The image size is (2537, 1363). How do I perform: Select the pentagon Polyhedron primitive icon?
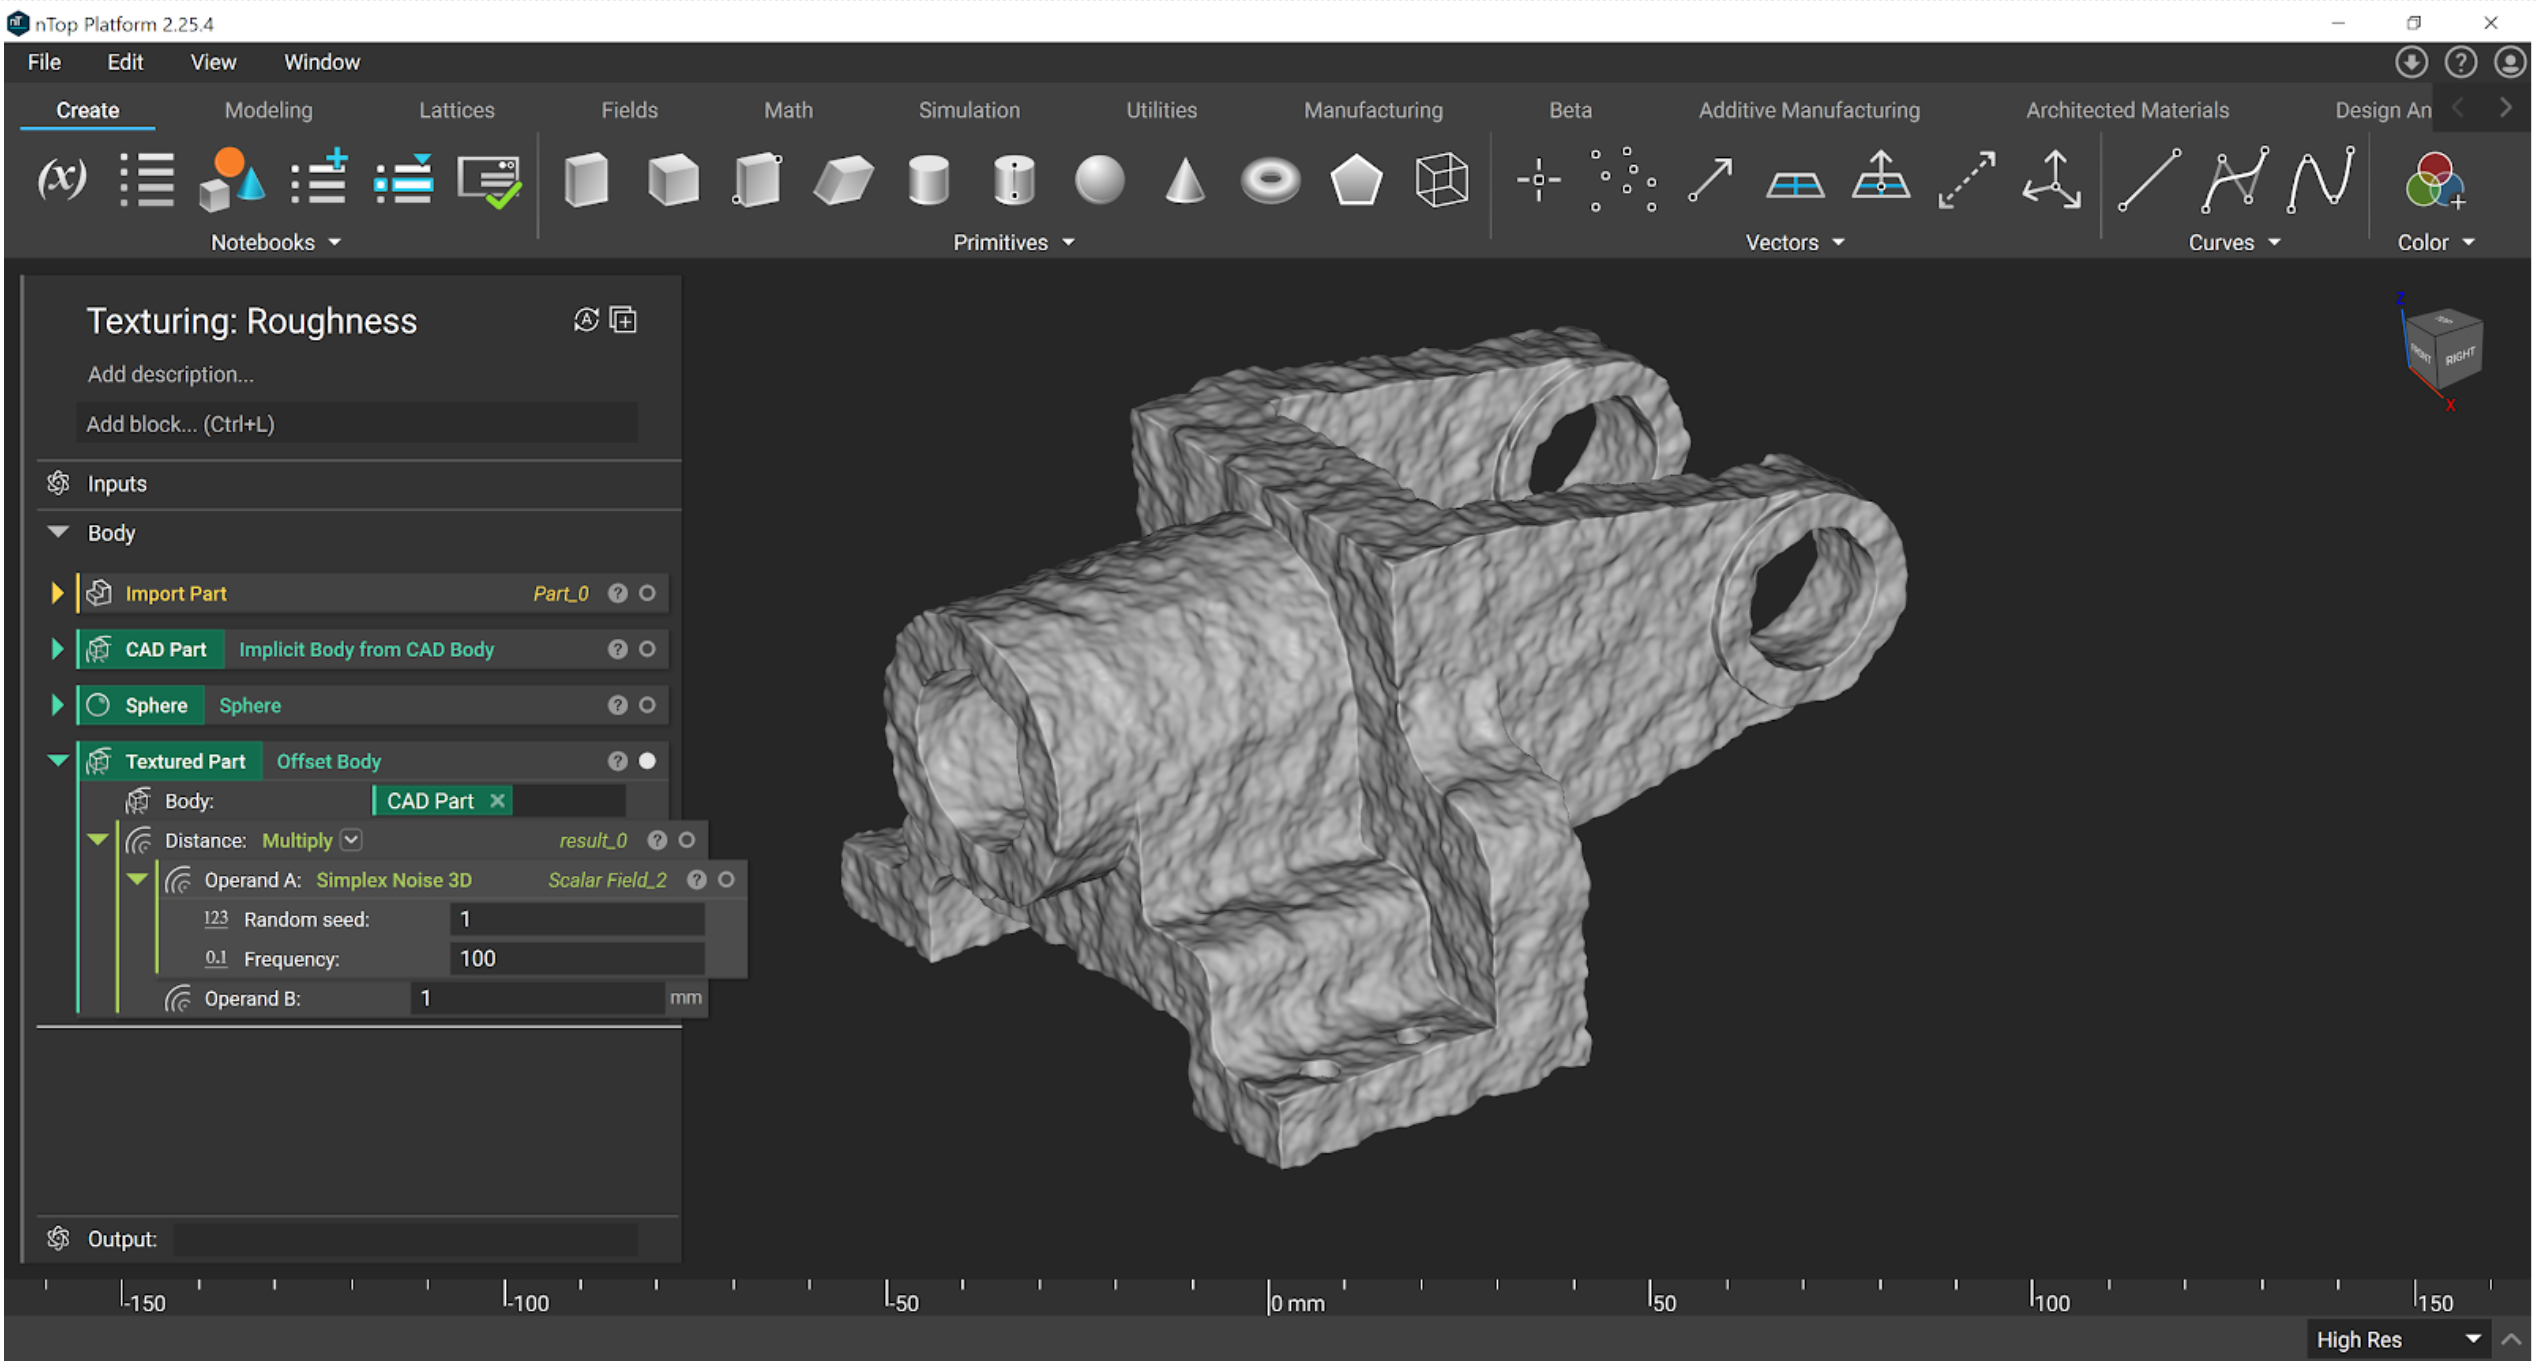click(x=1357, y=180)
